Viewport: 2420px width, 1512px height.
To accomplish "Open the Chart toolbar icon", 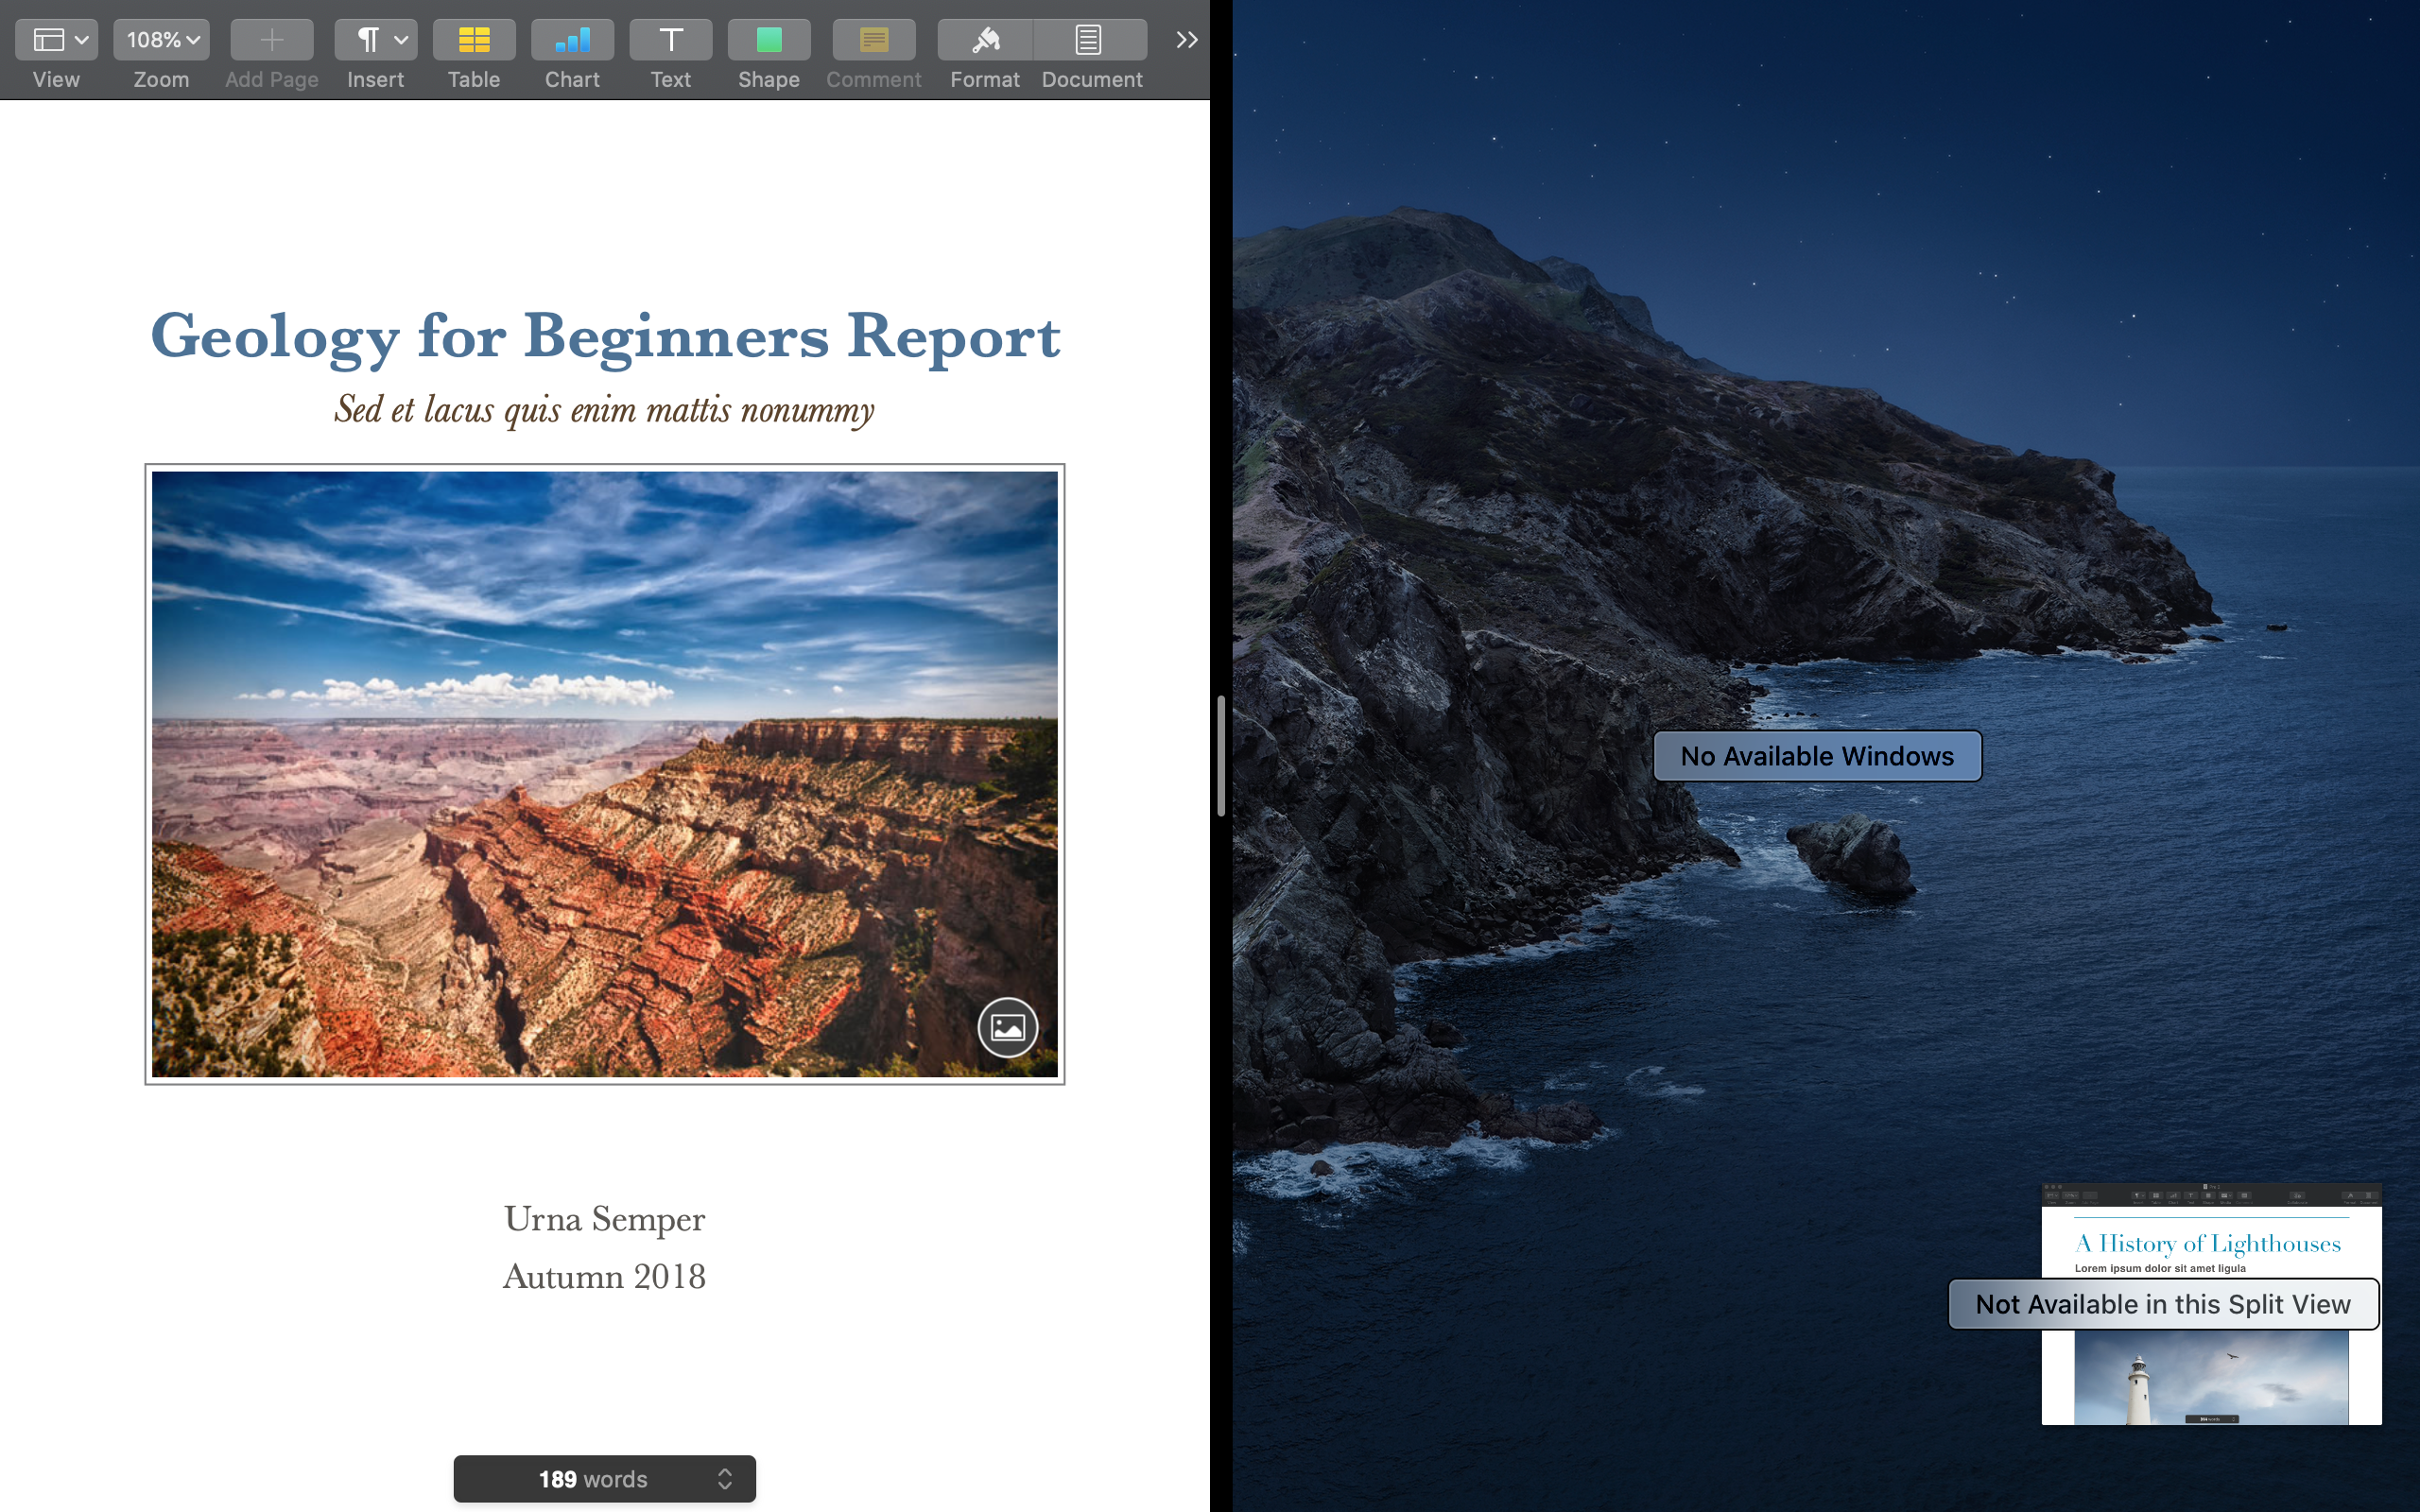I will pos(572,40).
